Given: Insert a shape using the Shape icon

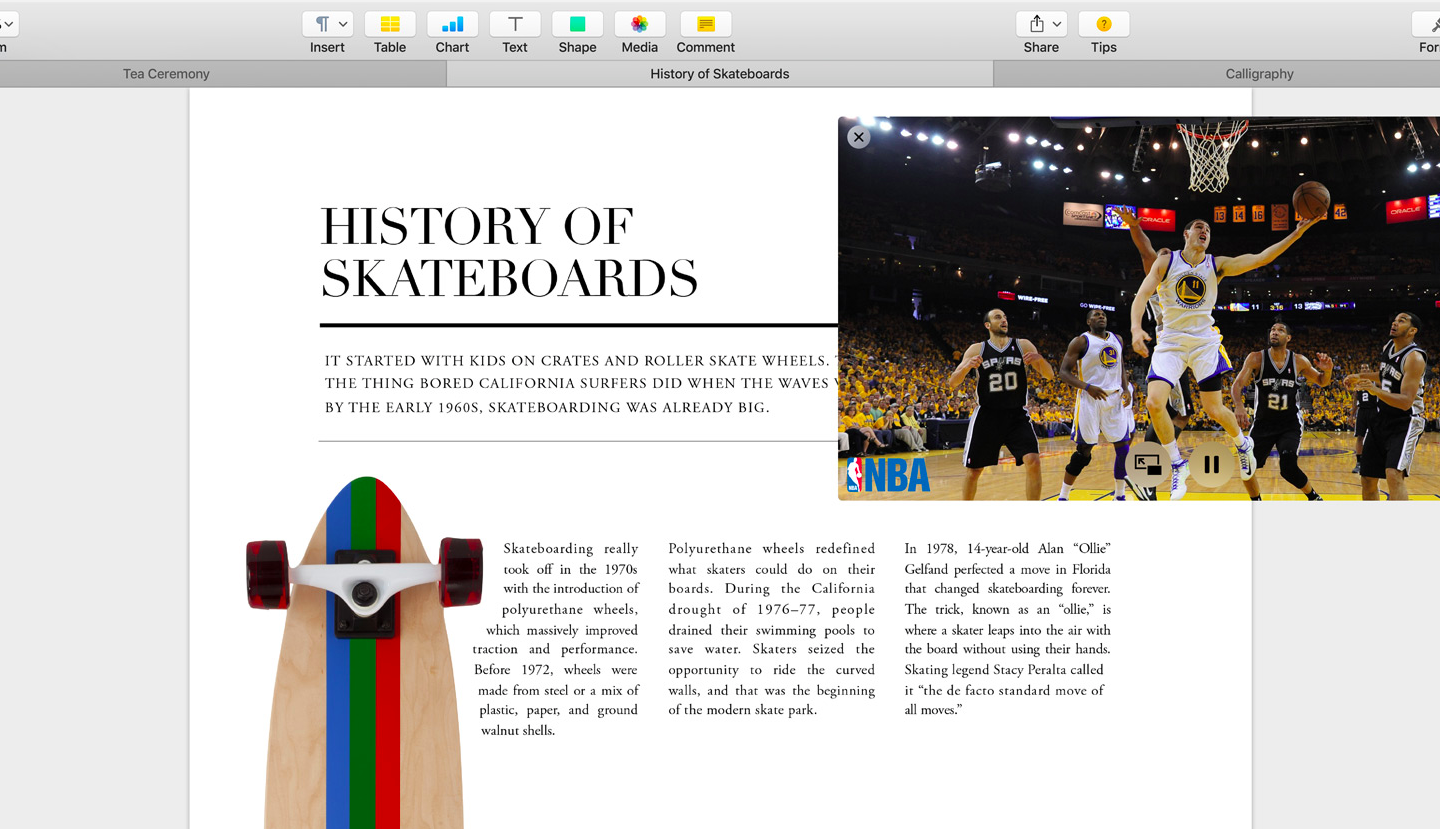Looking at the screenshot, I should (577, 24).
